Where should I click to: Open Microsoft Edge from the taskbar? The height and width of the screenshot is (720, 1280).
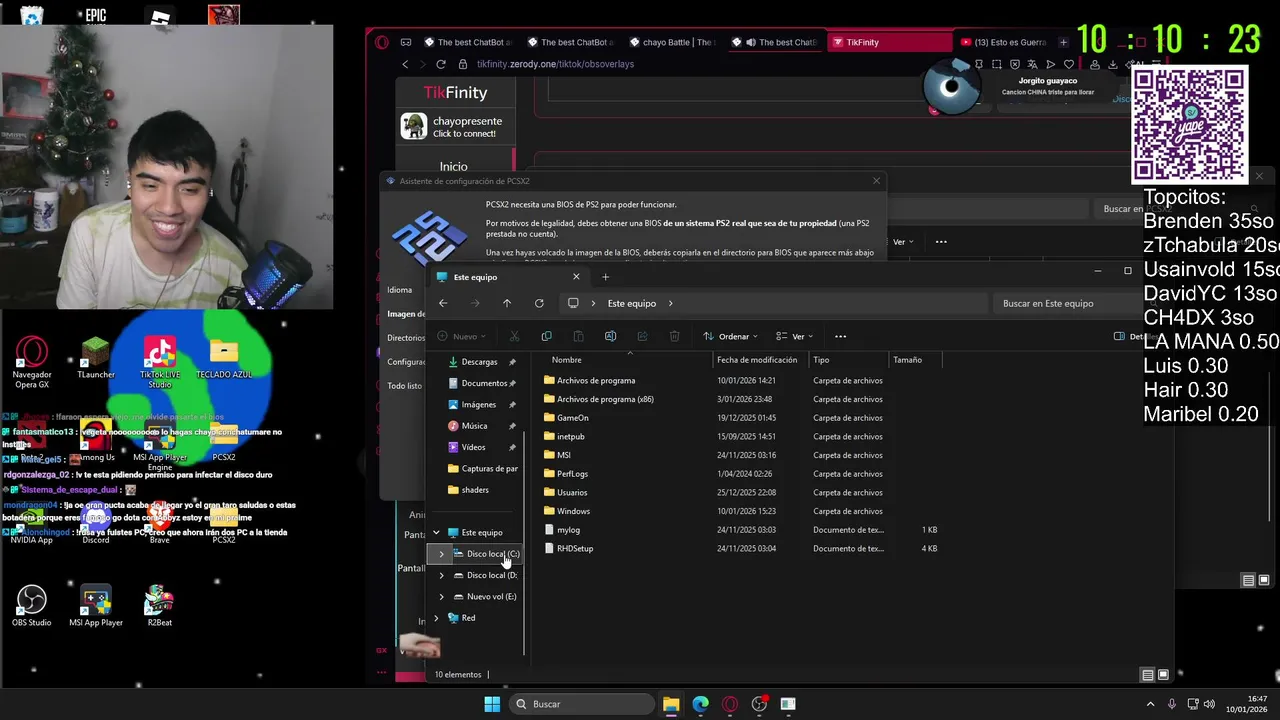700,704
